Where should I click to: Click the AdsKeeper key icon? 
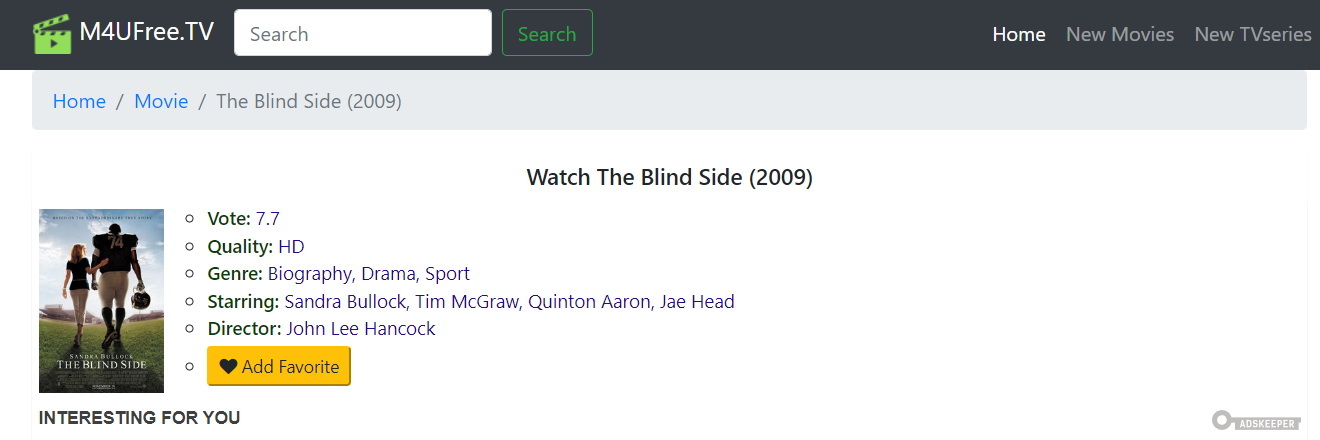(1221, 421)
